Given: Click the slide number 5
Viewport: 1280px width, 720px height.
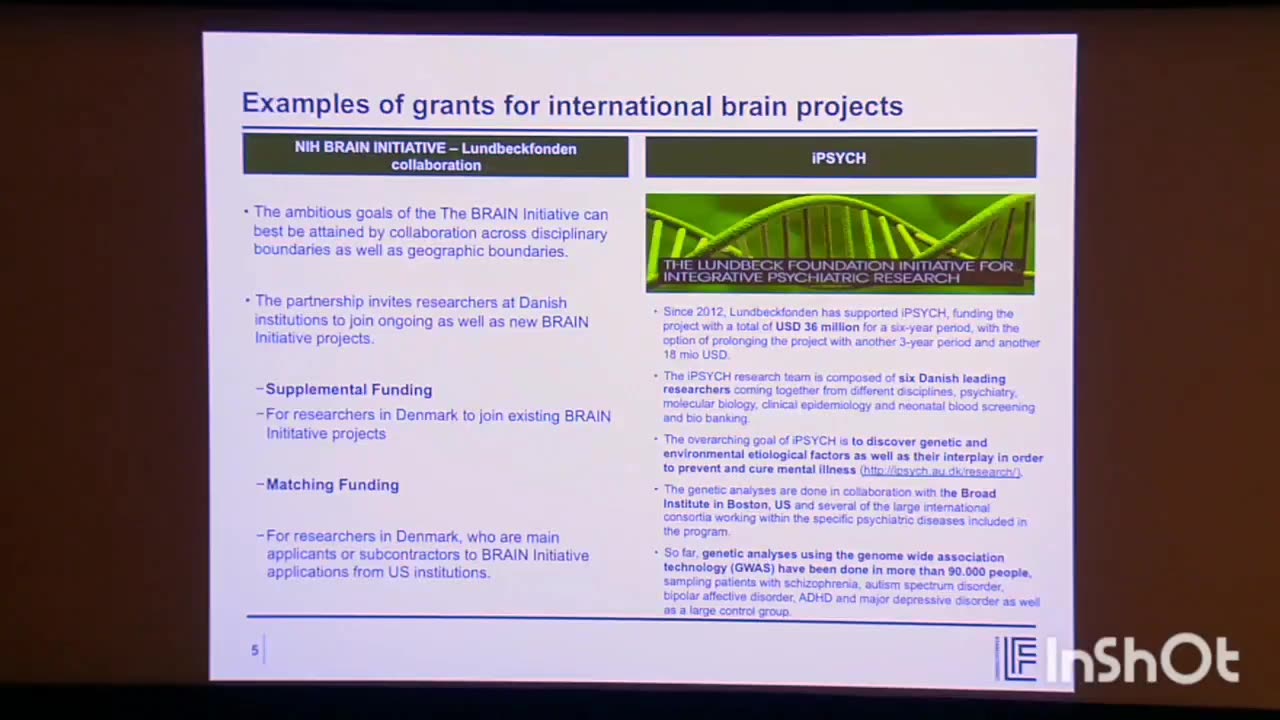Looking at the screenshot, I should 254,651.
